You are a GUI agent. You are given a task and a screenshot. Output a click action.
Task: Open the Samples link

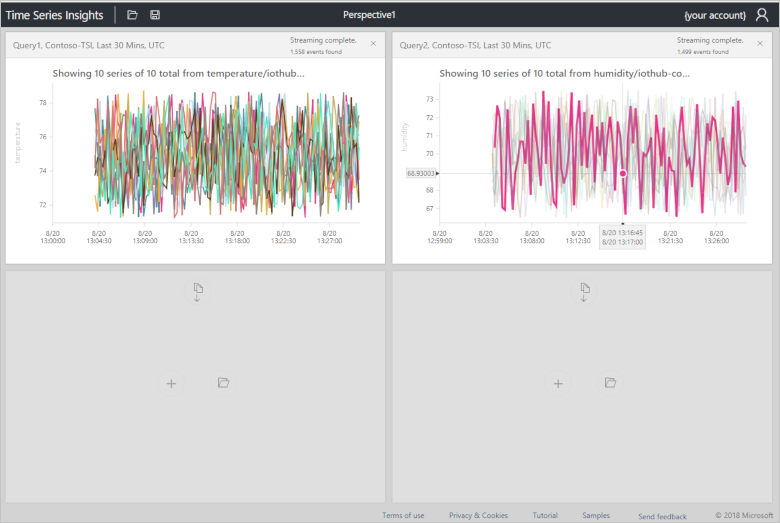pyautogui.click(x=595, y=515)
